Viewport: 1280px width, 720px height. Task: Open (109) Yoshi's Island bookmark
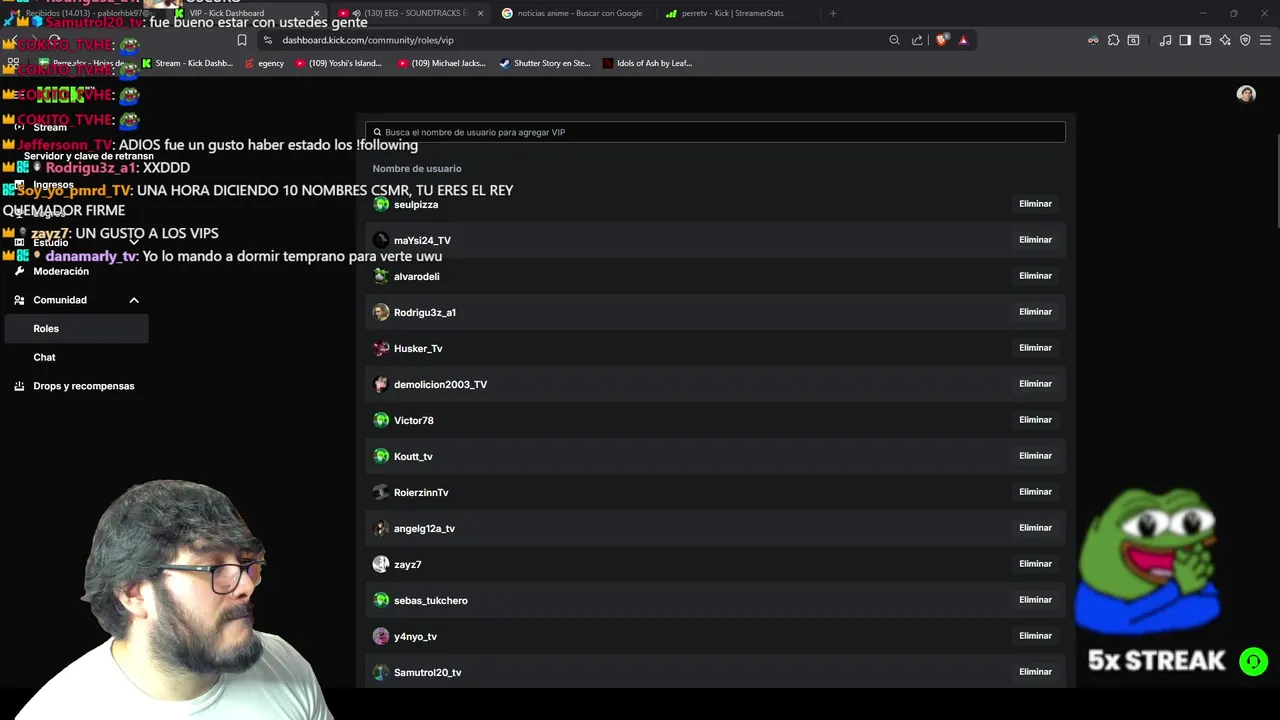339,63
